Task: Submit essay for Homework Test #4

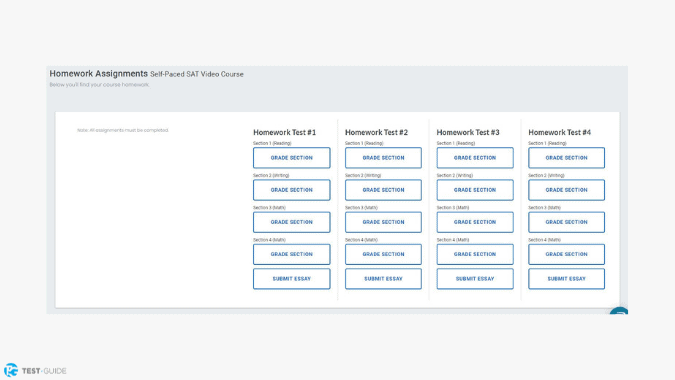Action: (567, 279)
